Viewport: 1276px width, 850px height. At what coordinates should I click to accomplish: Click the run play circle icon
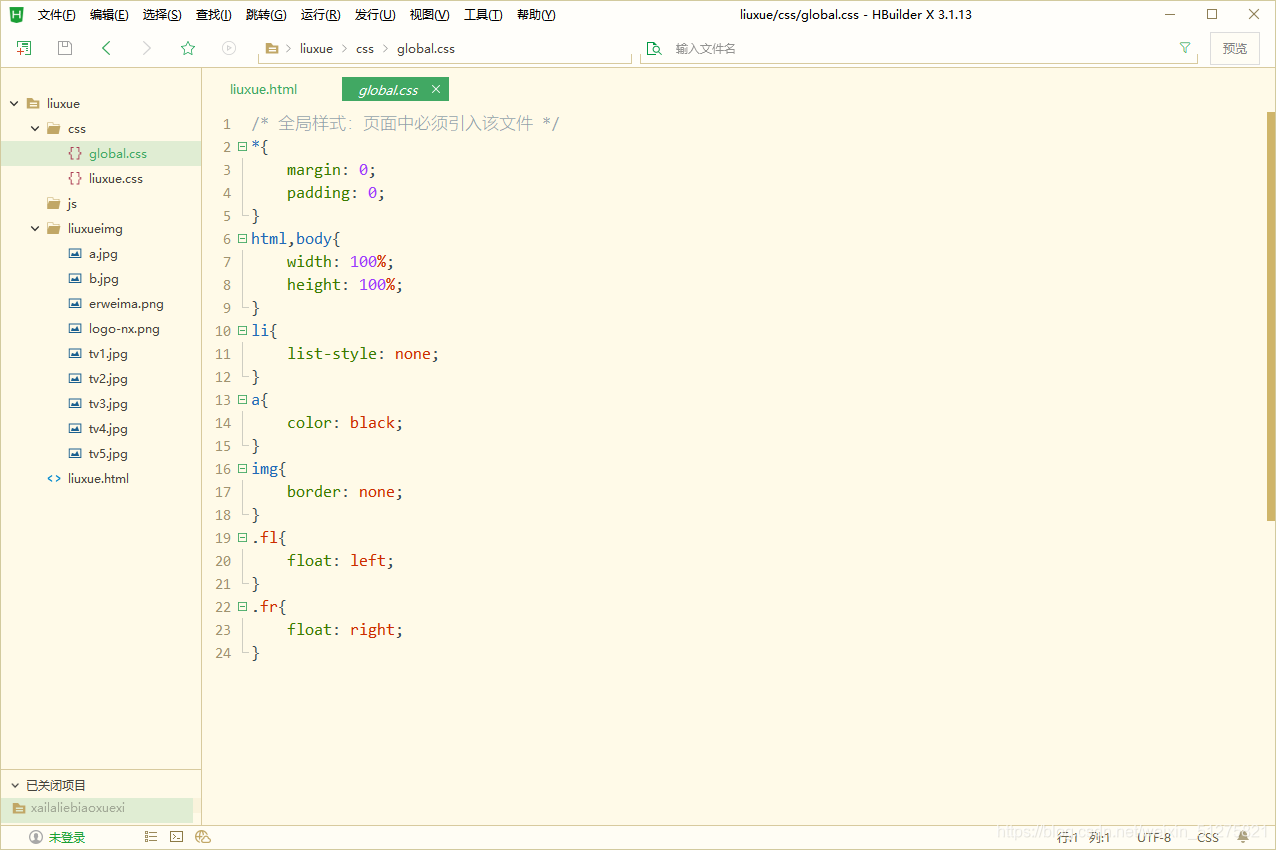(x=229, y=48)
